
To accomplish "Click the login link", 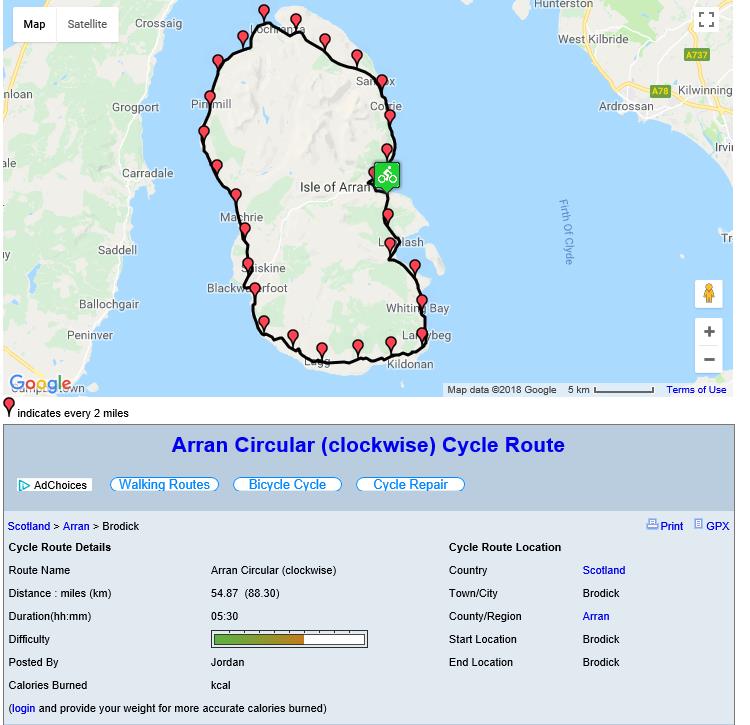I will pyautogui.click(x=22, y=708).
